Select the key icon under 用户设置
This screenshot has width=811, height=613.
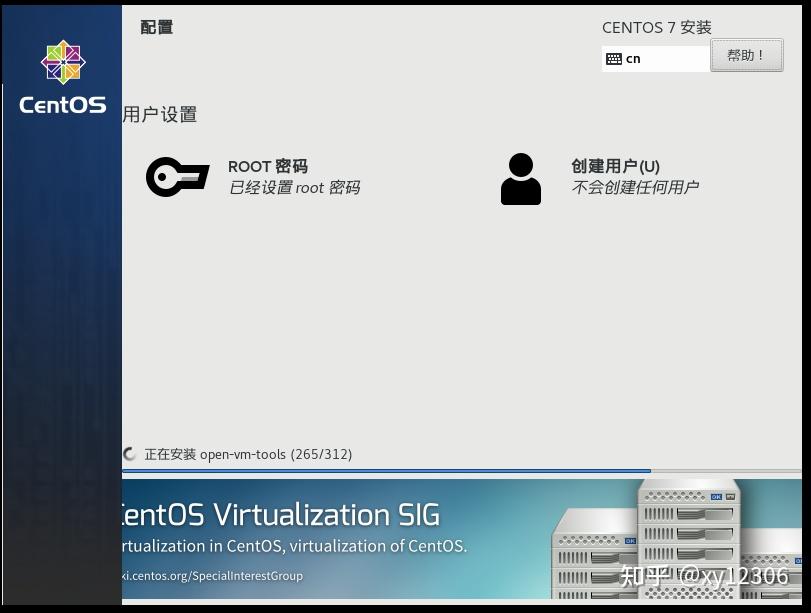point(177,176)
